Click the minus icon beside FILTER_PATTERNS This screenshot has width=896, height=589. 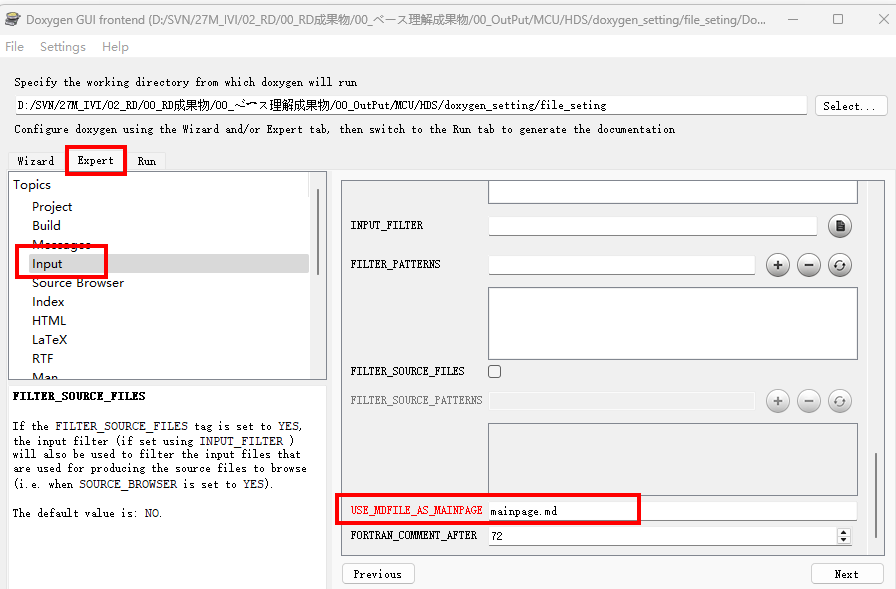808,264
